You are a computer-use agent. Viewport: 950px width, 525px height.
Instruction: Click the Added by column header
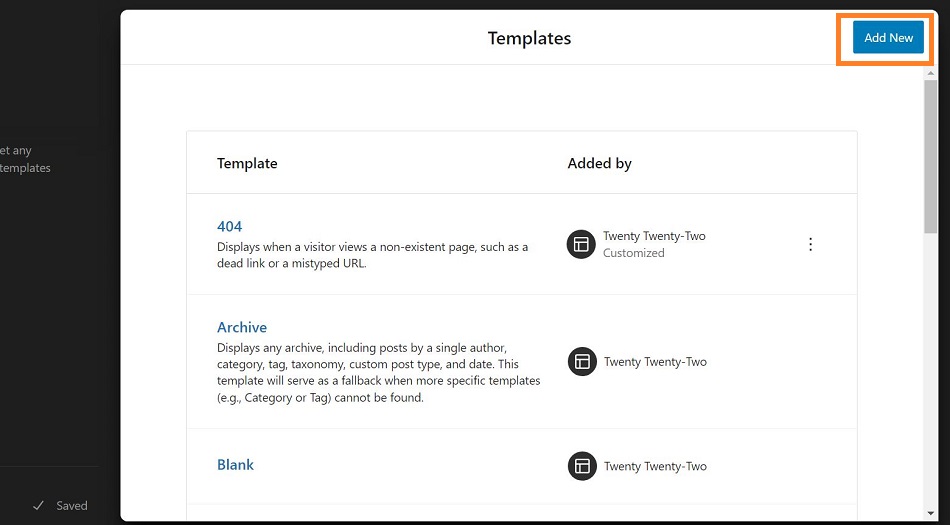click(599, 163)
